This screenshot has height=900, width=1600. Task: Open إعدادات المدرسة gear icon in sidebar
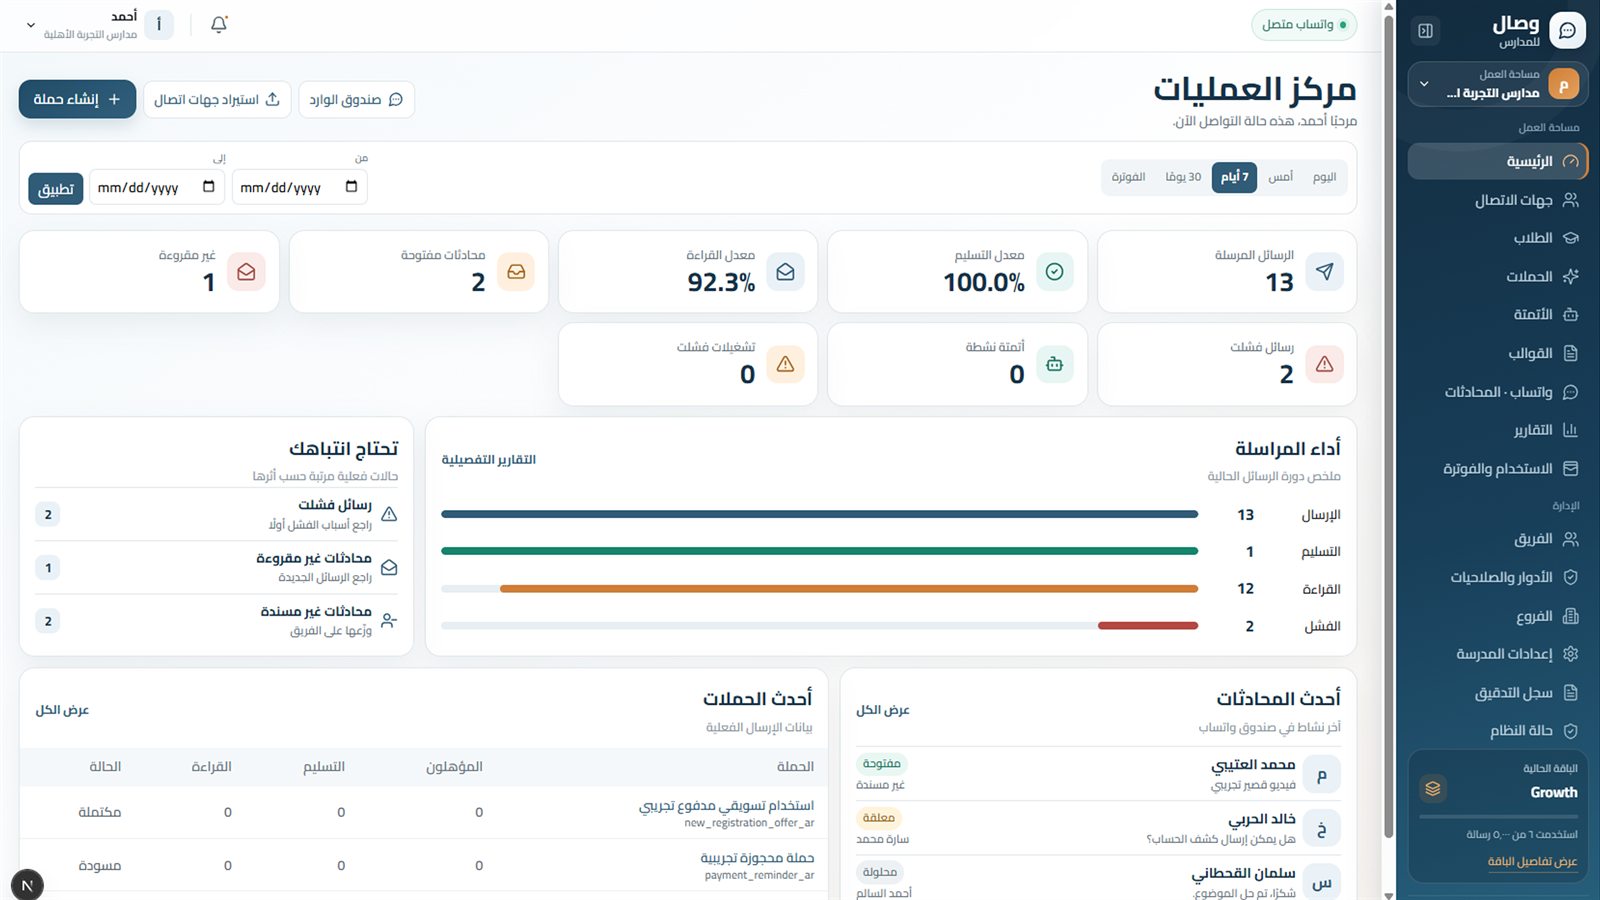pos(1571,654)
